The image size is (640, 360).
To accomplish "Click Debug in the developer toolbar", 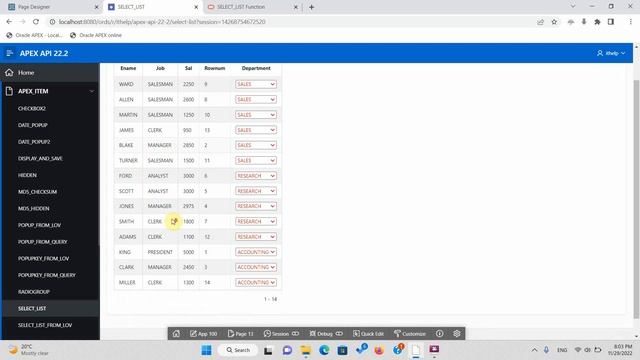I will [326, 333].
